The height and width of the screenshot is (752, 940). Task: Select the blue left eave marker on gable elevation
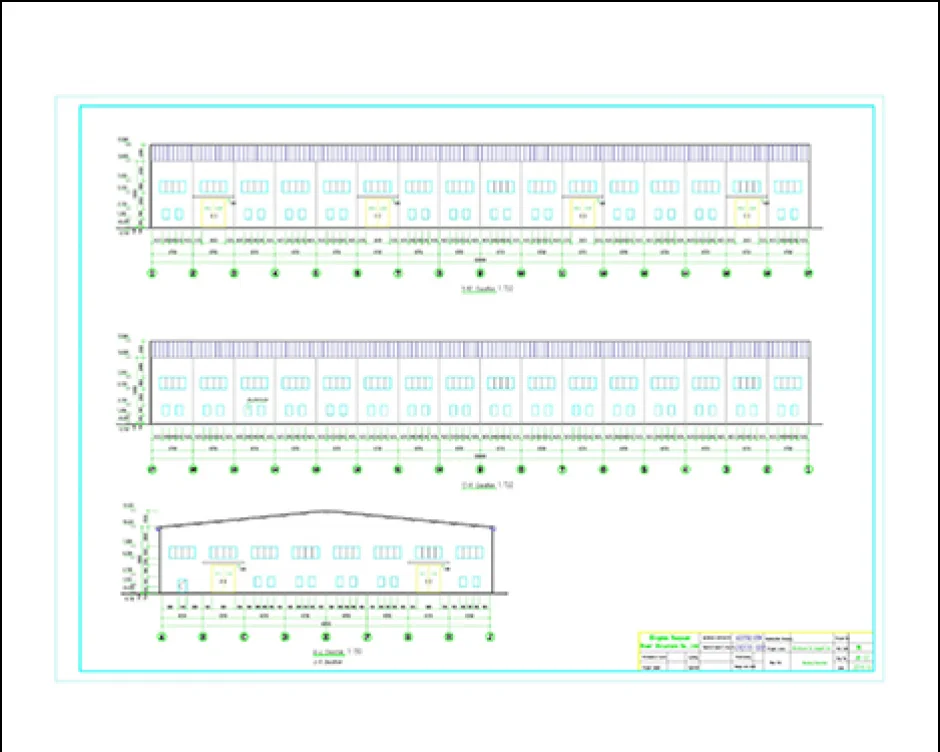[x=159, y=527]
